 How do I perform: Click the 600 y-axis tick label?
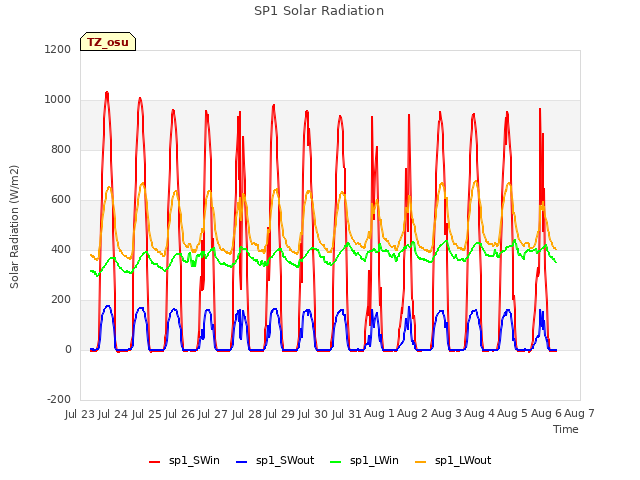click(61, 200)
